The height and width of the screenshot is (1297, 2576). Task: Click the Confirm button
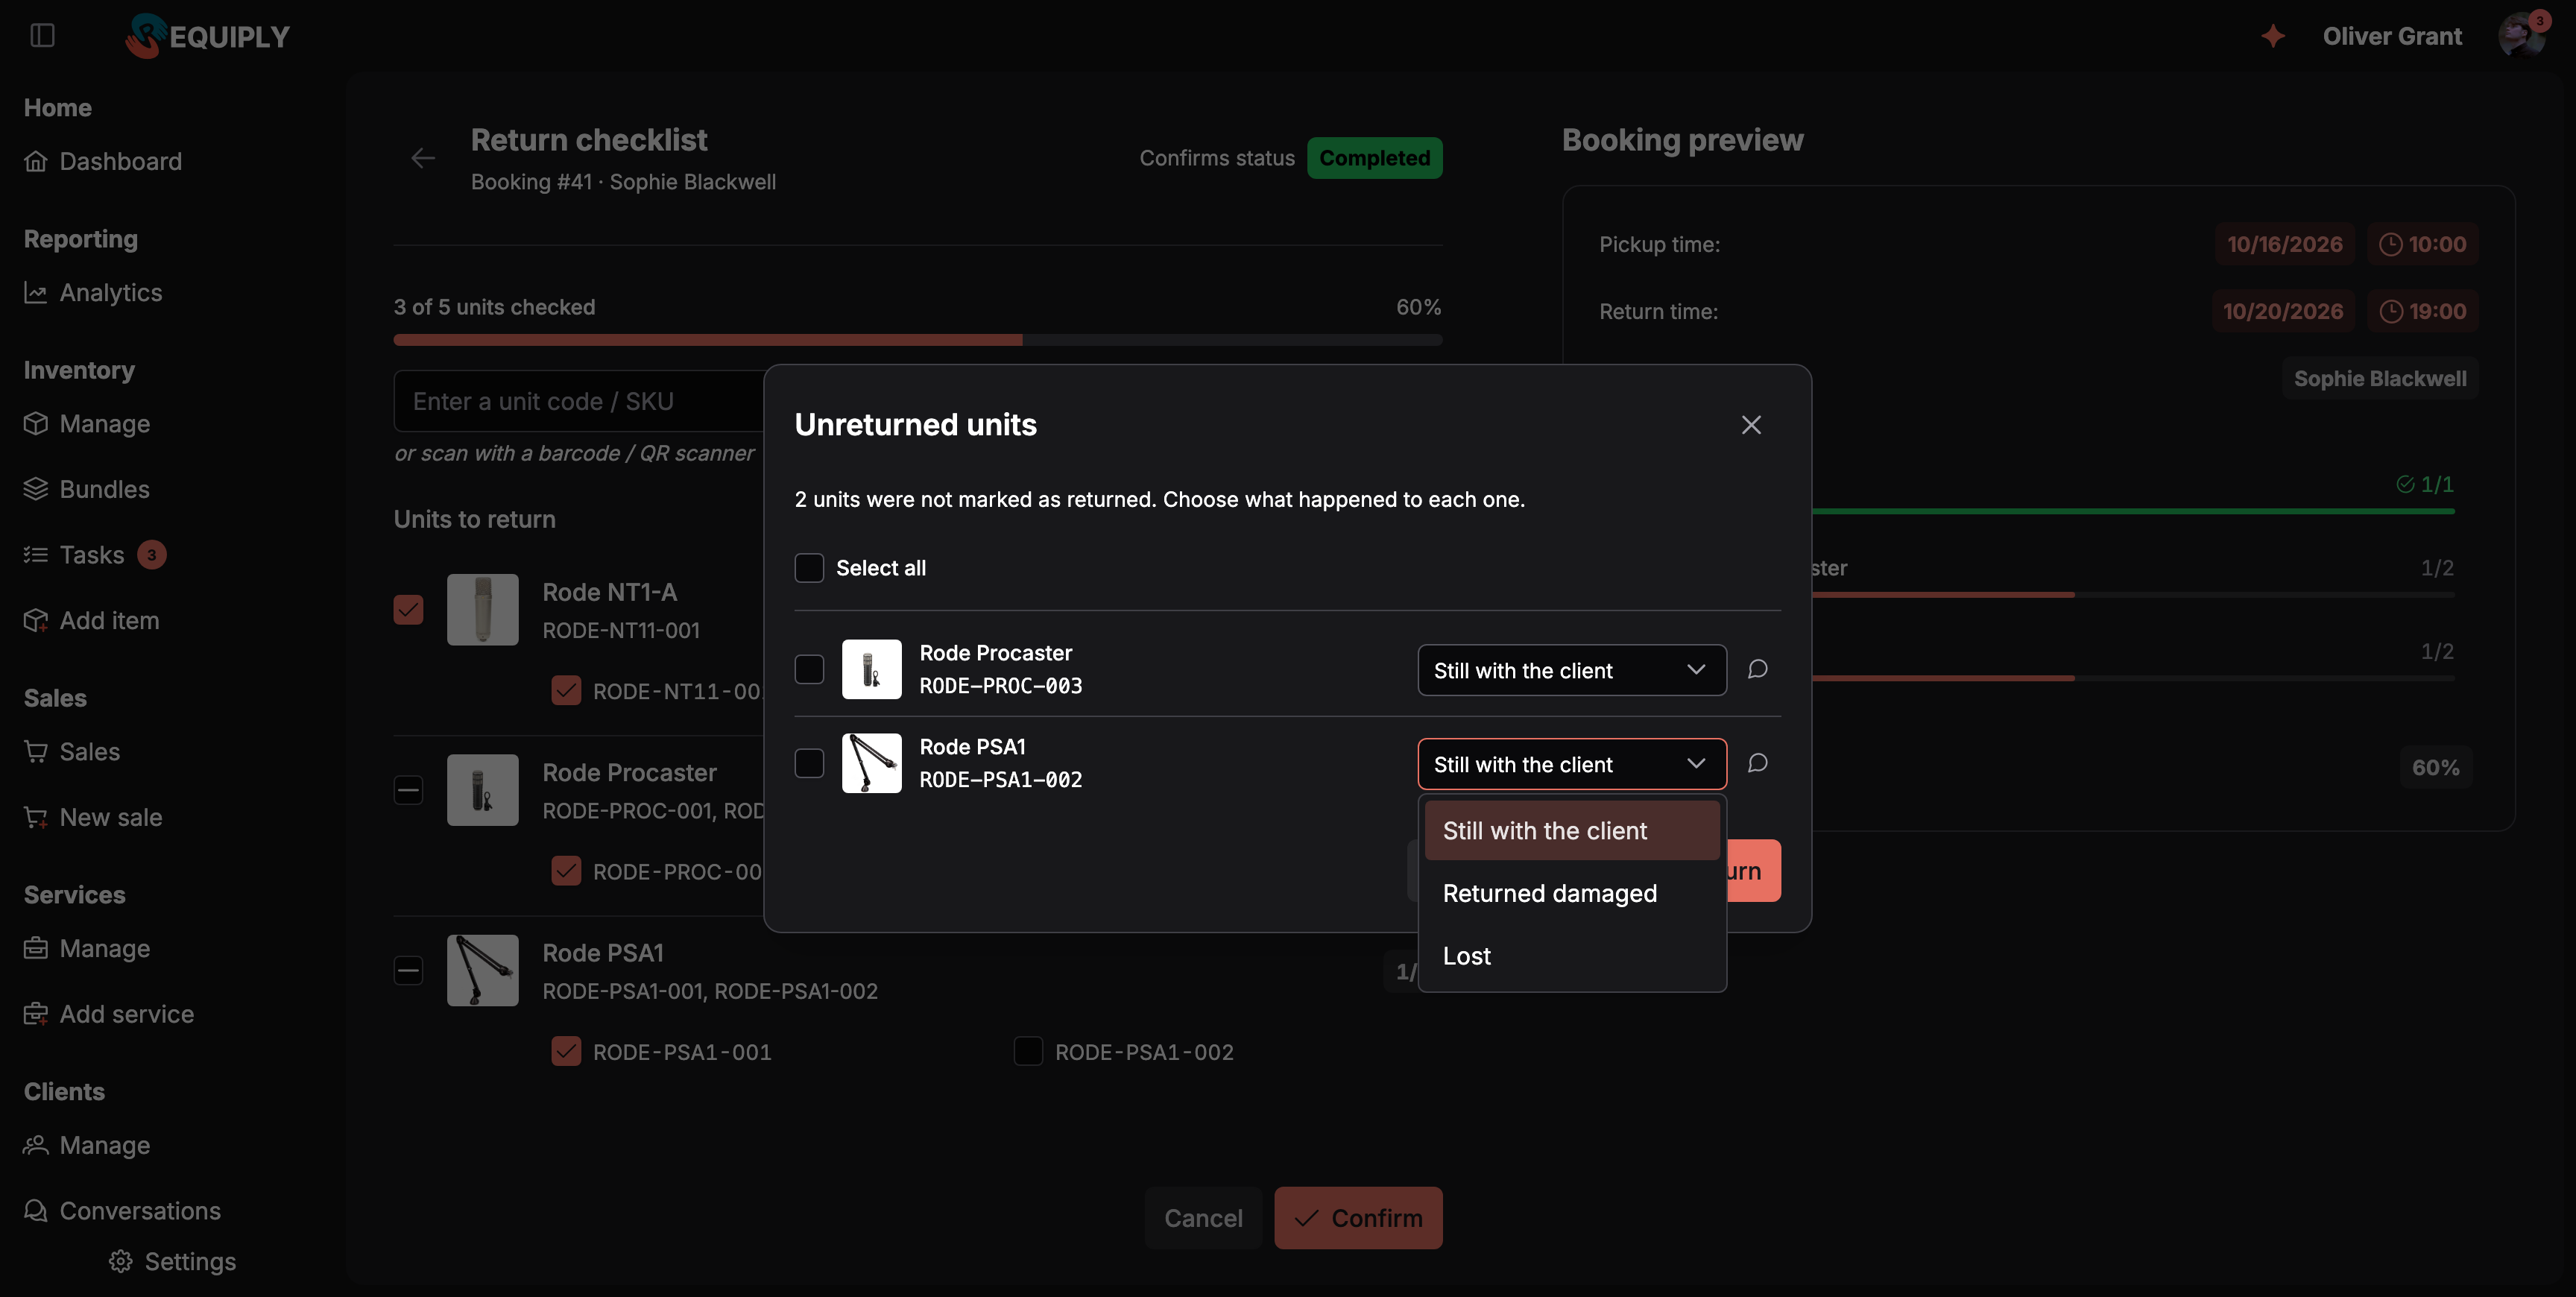(x=1358, y=1218)
